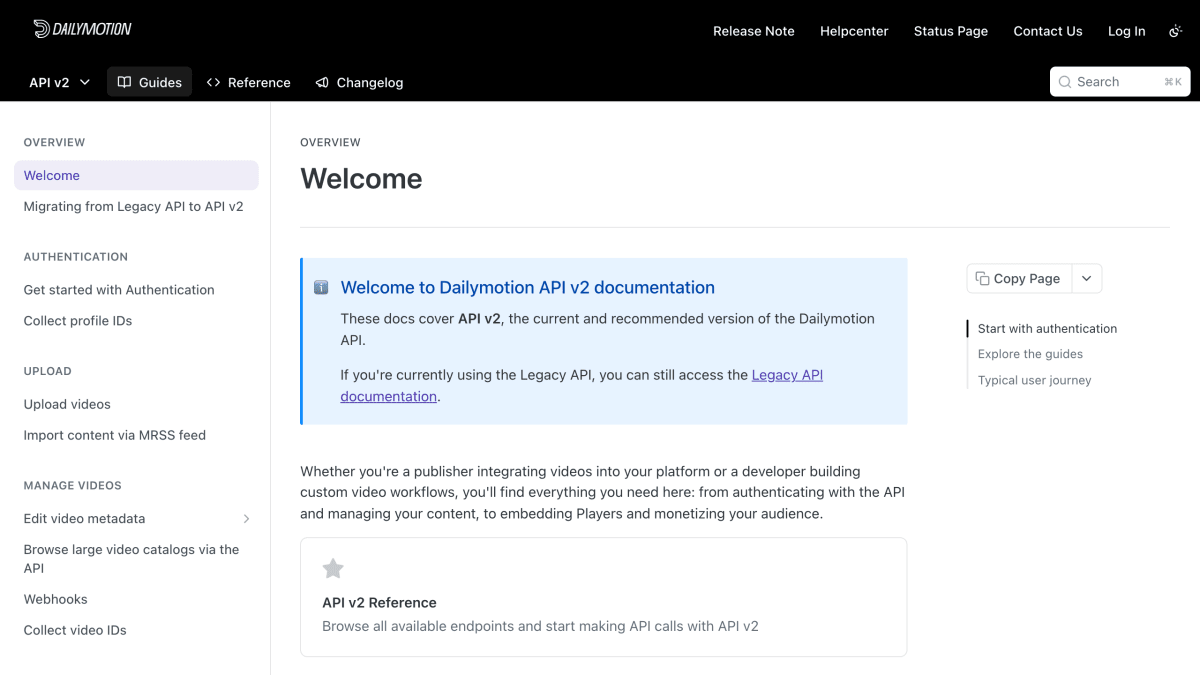Click the AUTHENTICATION sidebar section label
Viewport: 1200px width, 675px height.
pos(76,257)
